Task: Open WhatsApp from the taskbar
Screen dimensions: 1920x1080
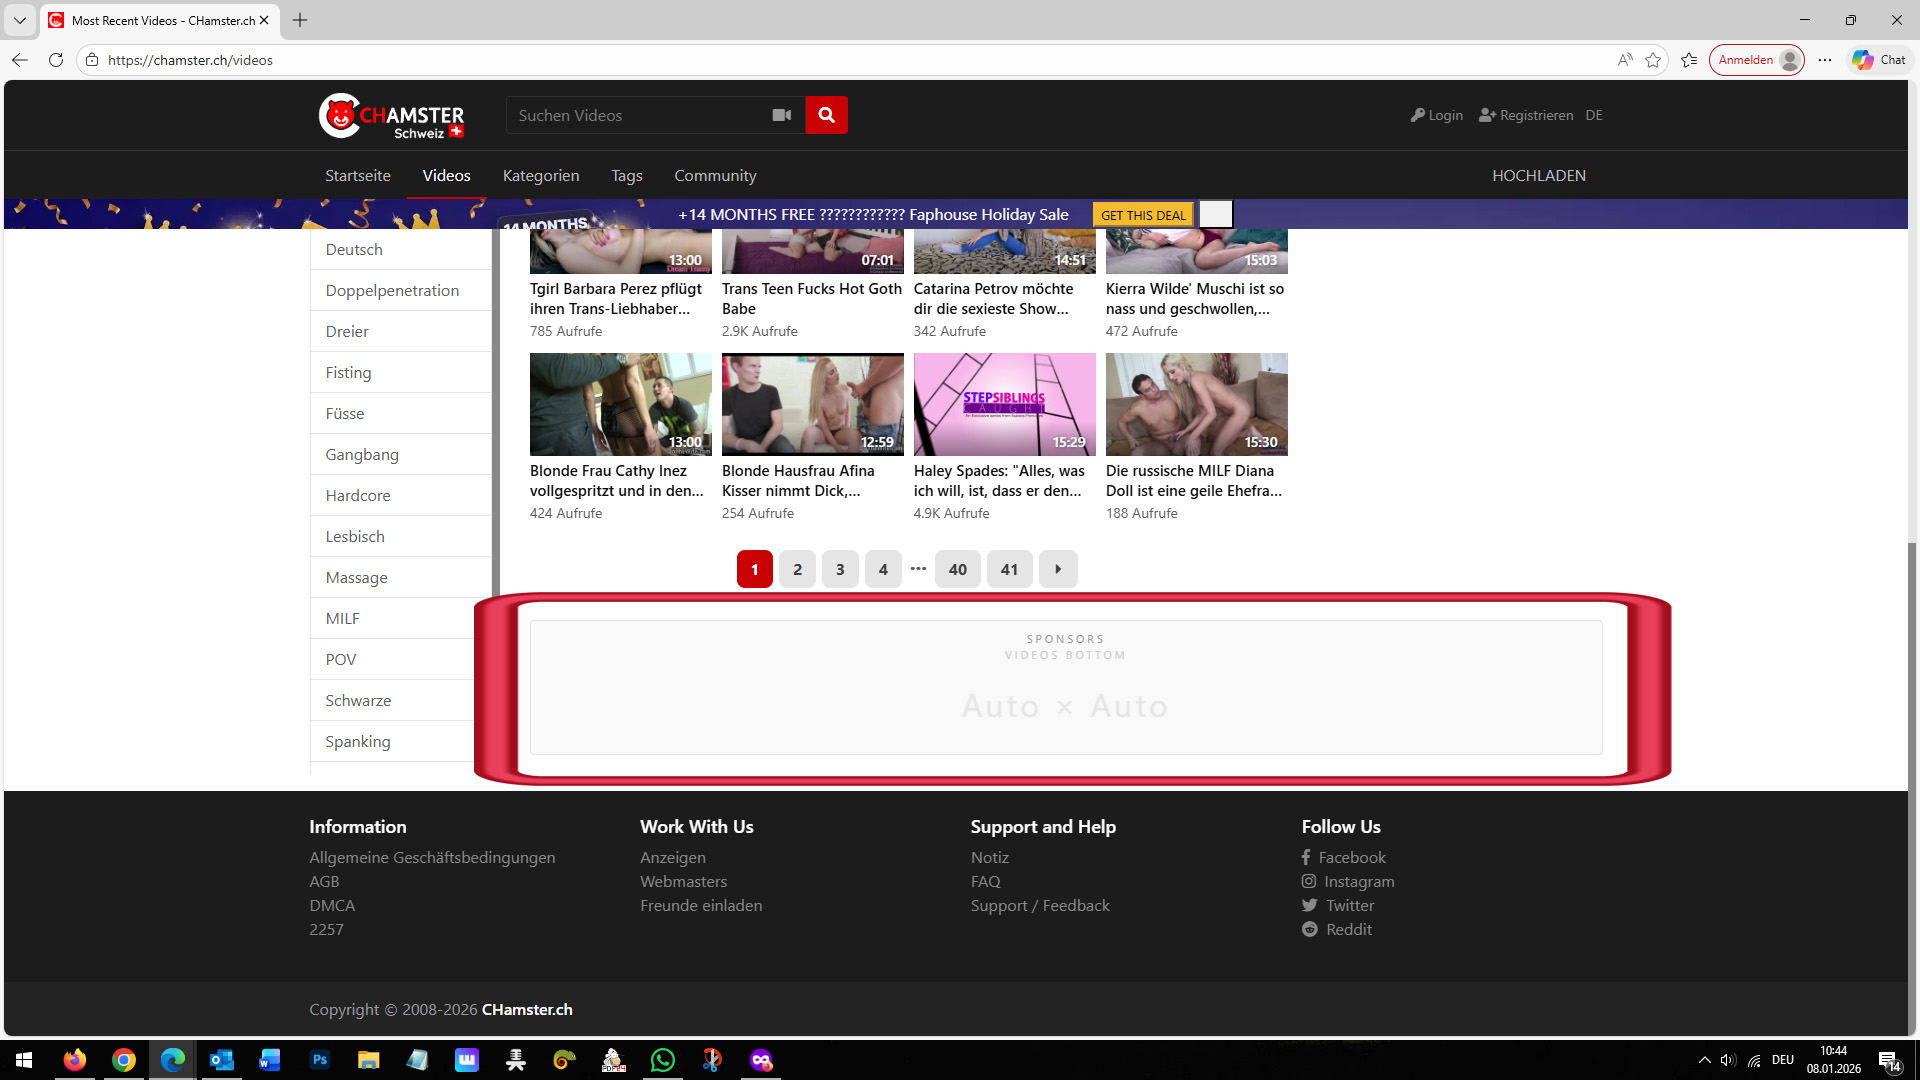Action: (663, 1060)
